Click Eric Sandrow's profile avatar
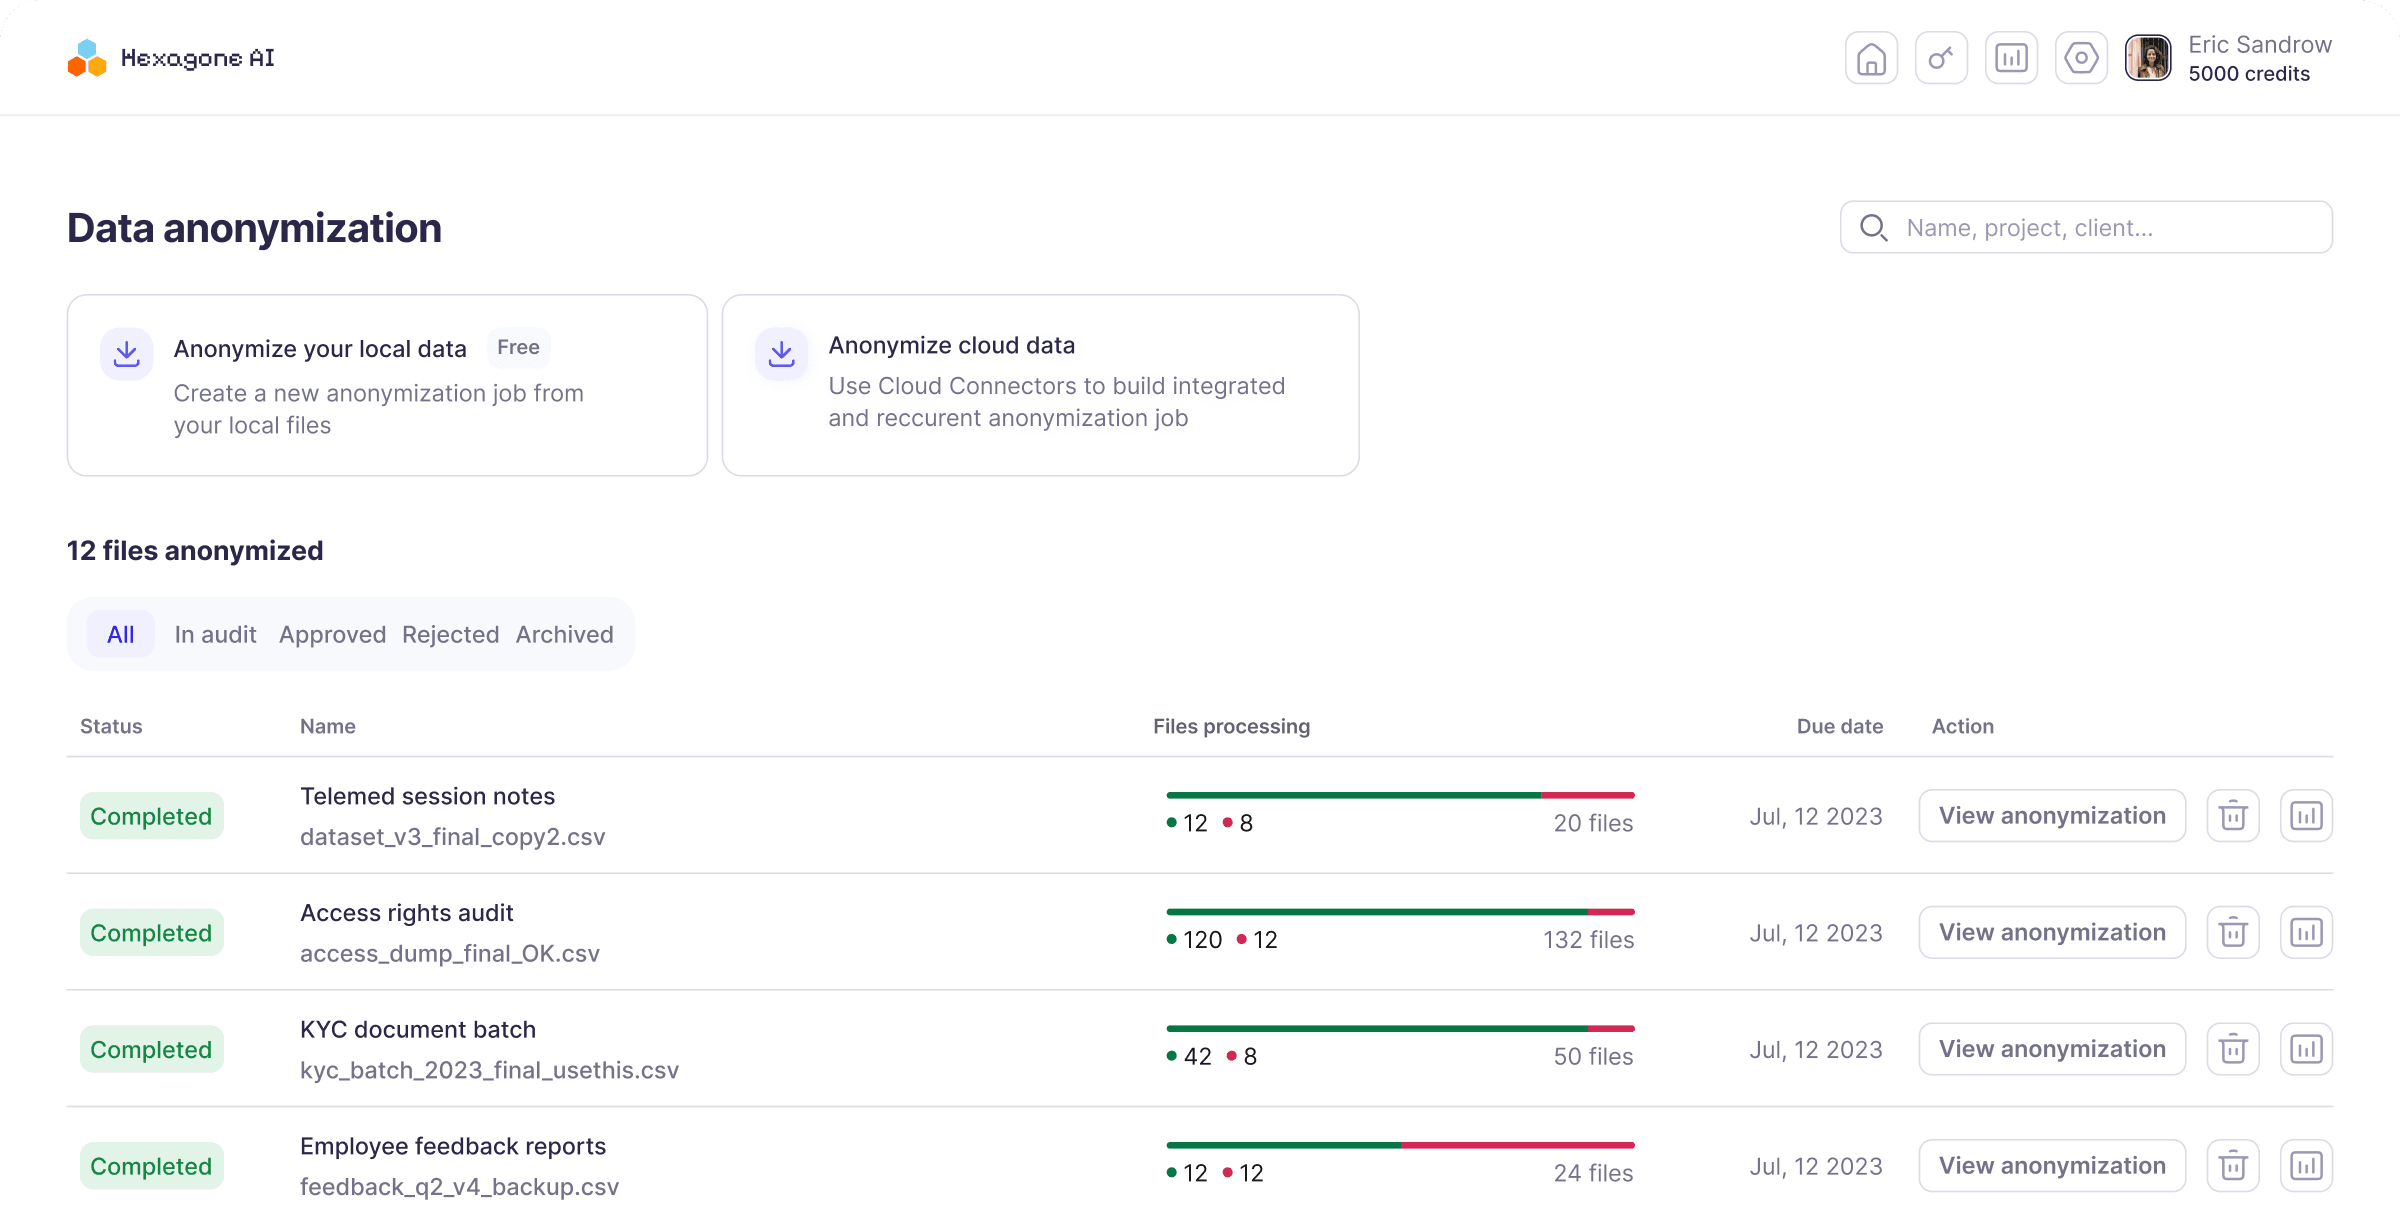 2148,58
